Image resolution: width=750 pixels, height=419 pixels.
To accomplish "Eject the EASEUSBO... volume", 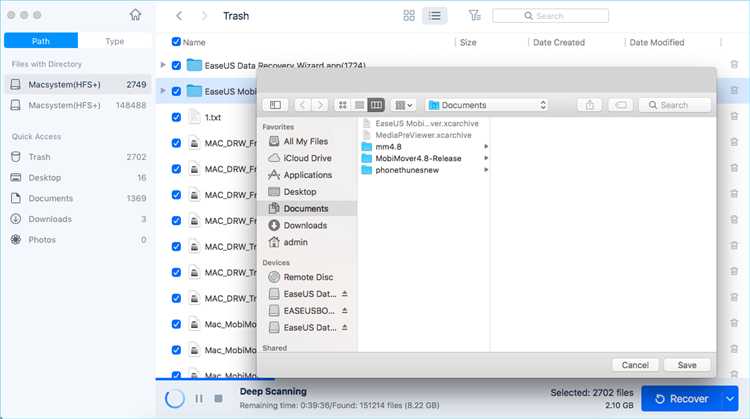I will click(344, 310).
